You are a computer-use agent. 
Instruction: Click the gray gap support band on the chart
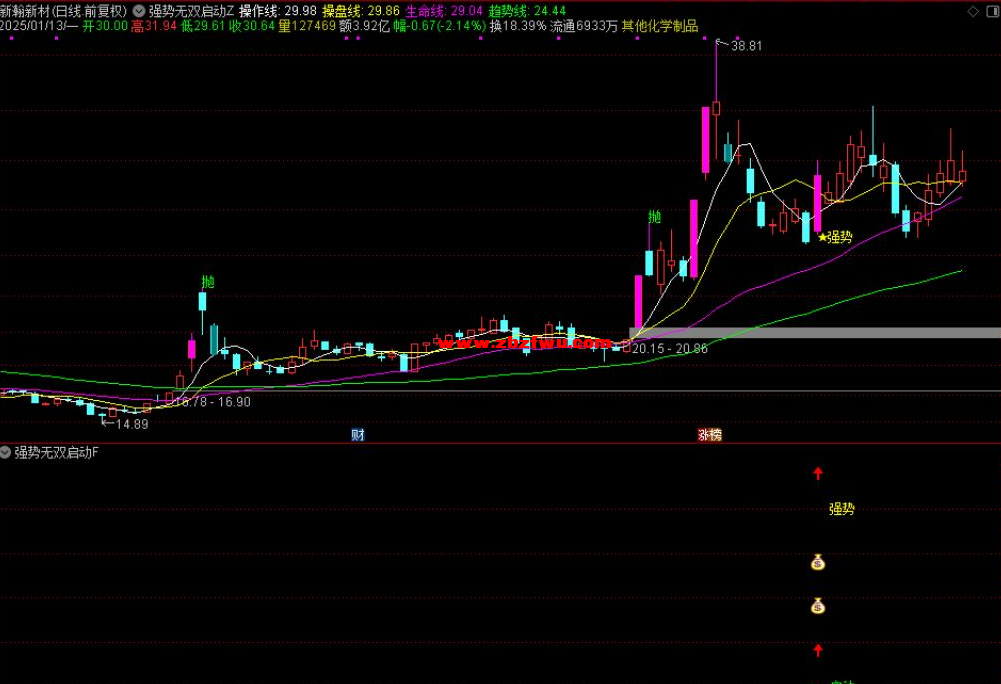(815, 333)
